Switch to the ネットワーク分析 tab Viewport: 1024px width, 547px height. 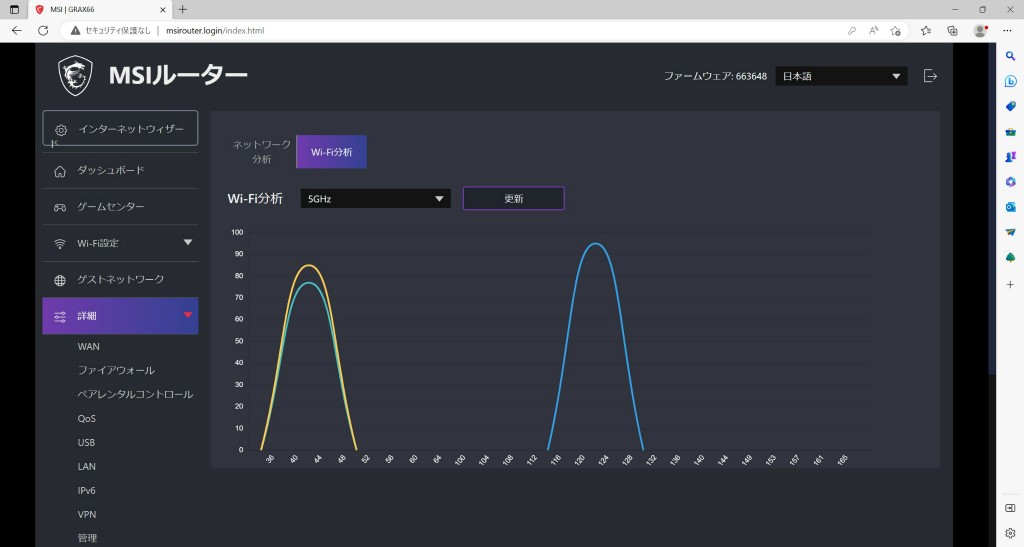point(253,152)
